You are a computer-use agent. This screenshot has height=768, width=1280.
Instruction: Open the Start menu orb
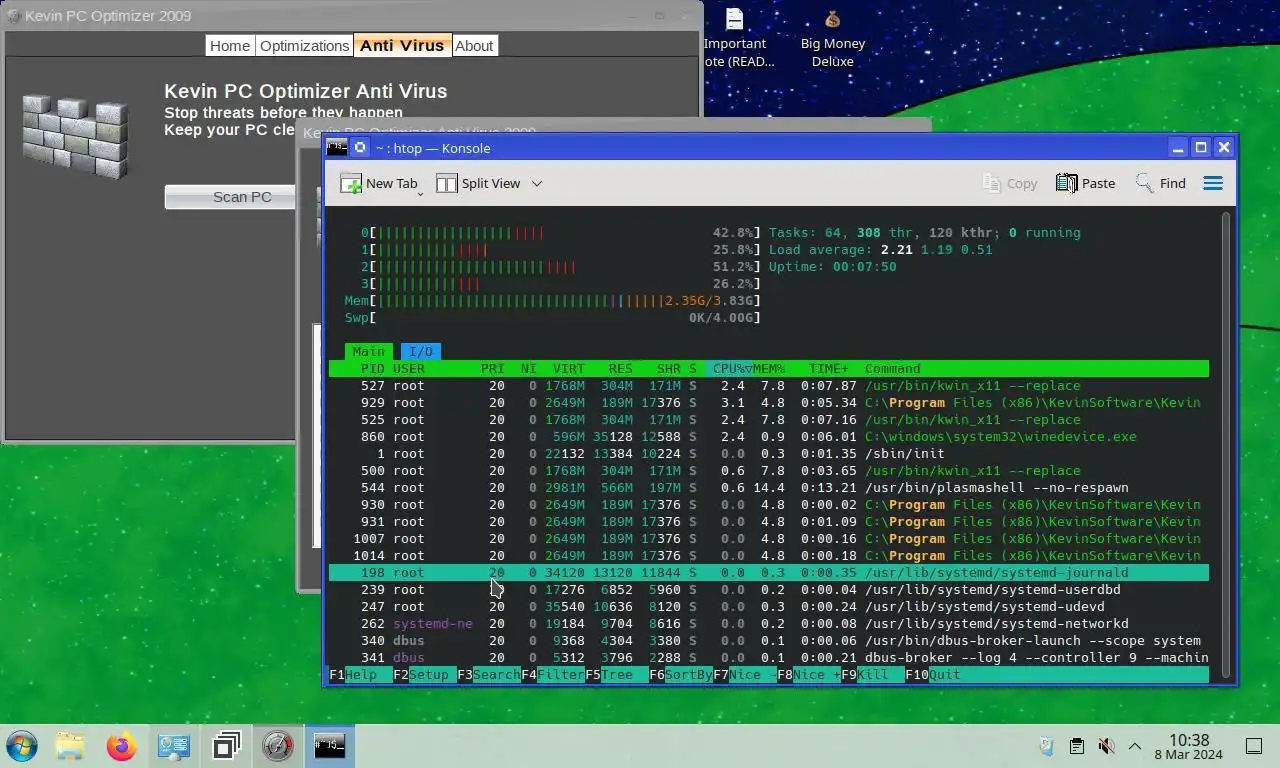coord(22,746)
